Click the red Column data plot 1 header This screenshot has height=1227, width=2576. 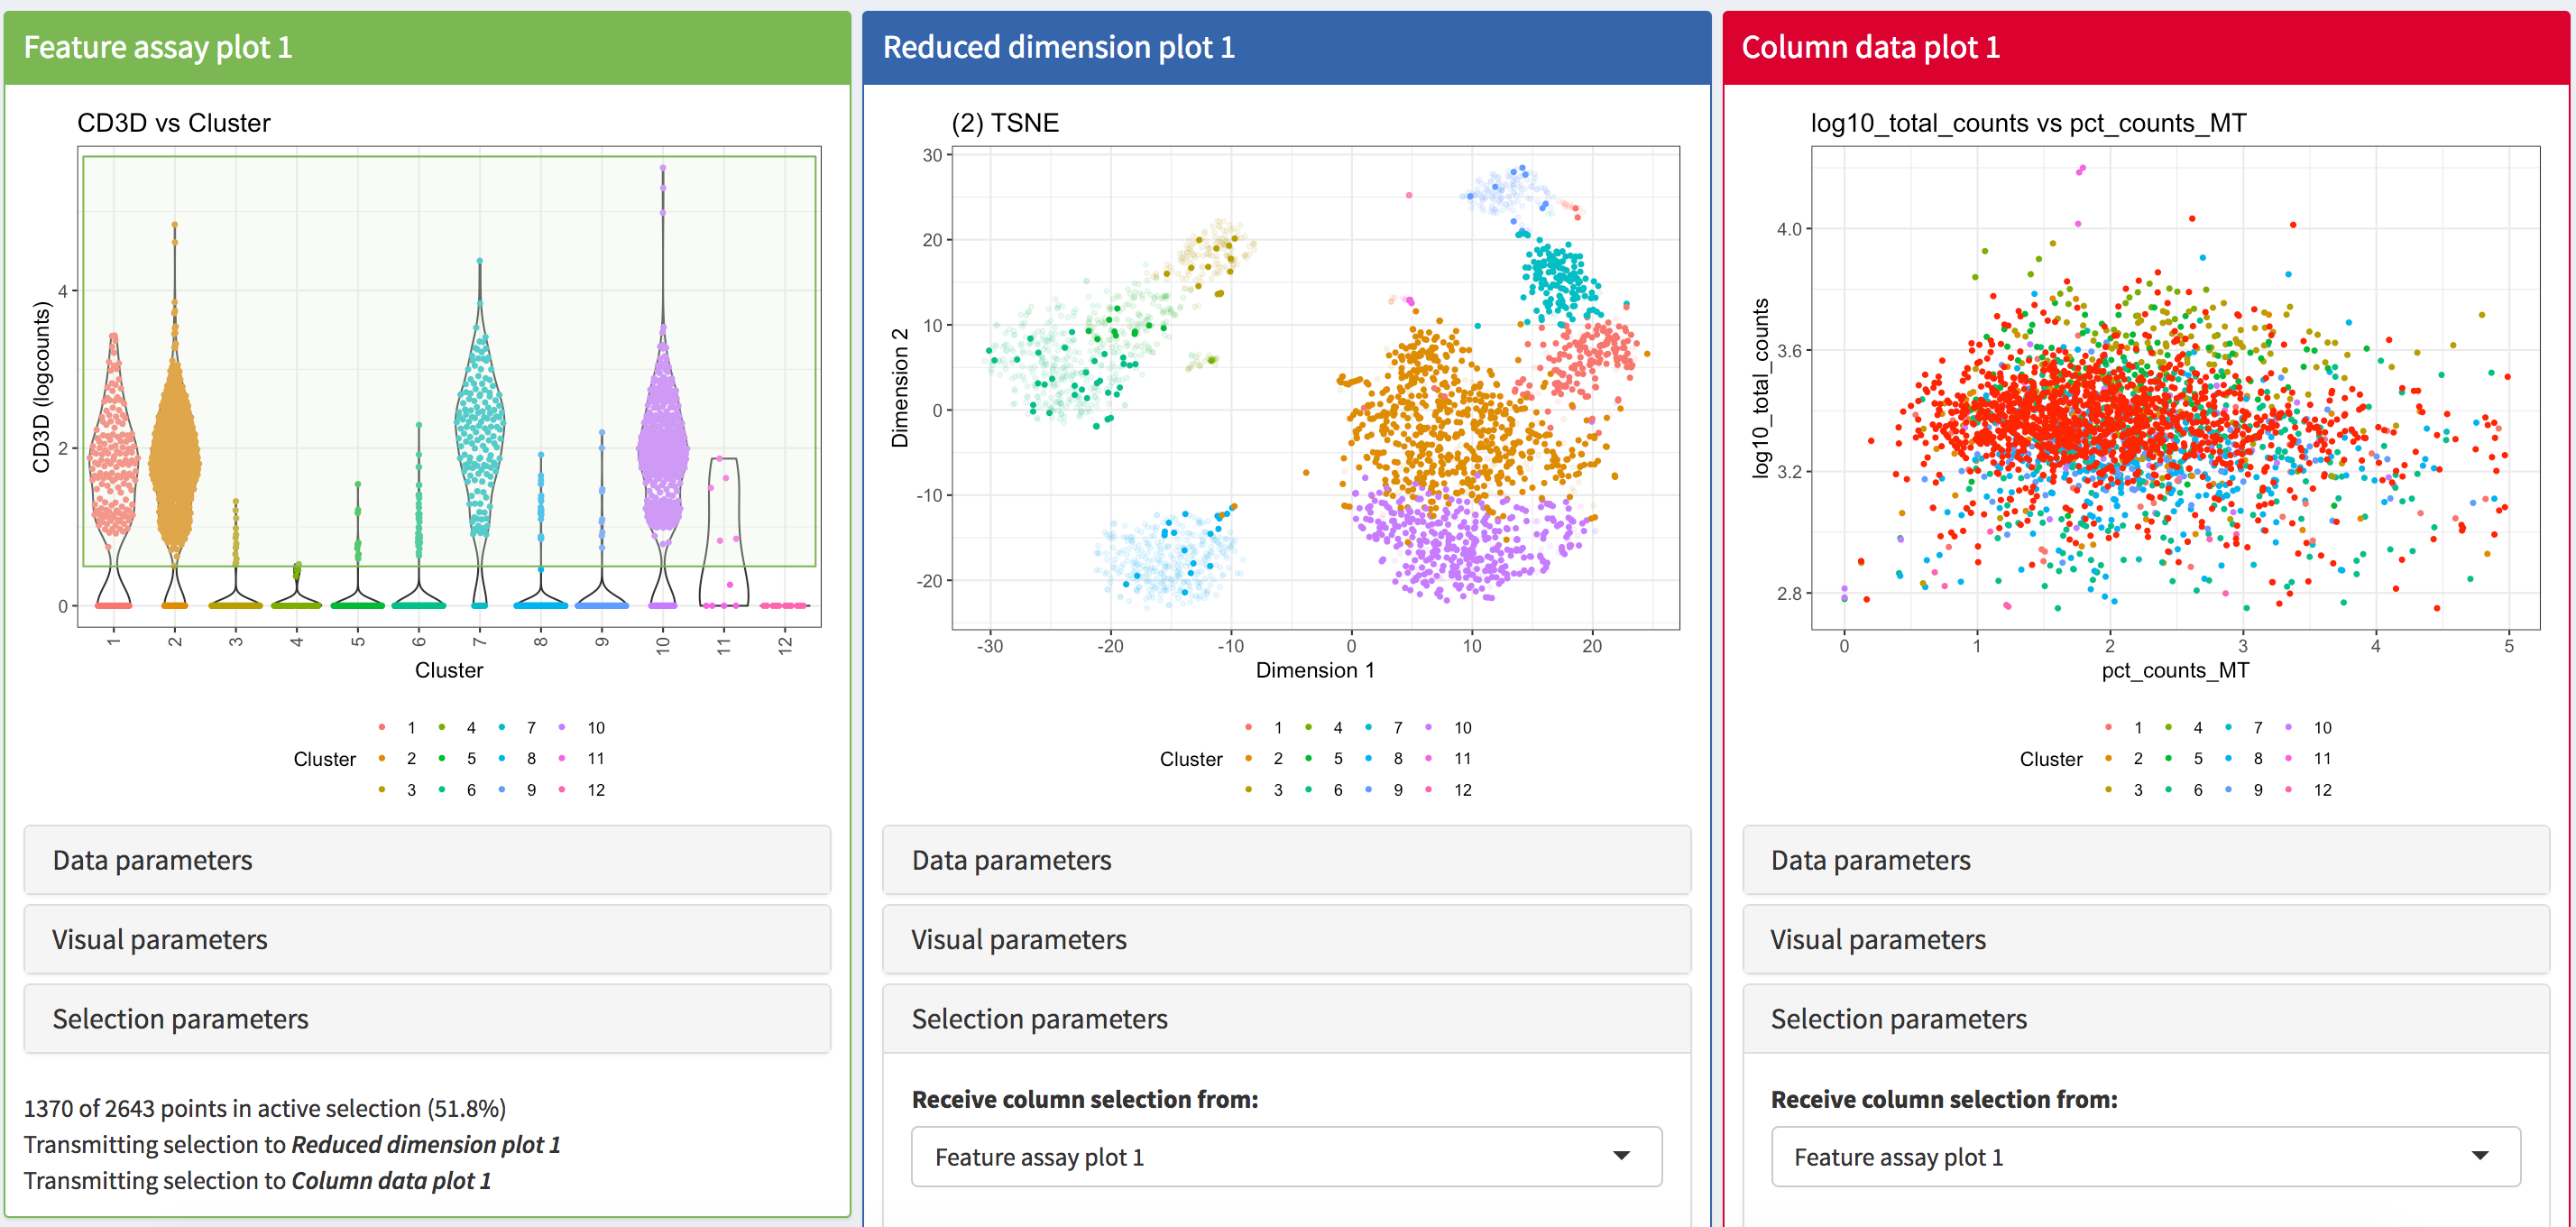[2145, 47]
